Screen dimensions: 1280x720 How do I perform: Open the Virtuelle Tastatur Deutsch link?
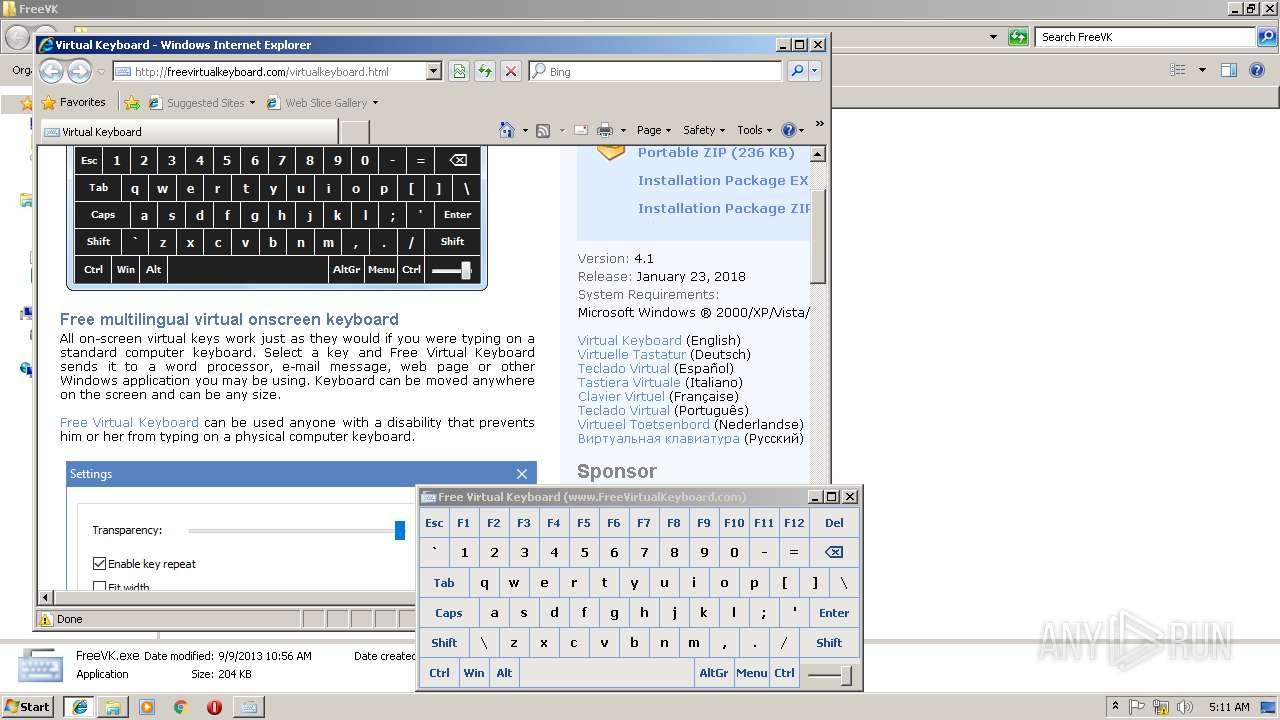[632, 354]
